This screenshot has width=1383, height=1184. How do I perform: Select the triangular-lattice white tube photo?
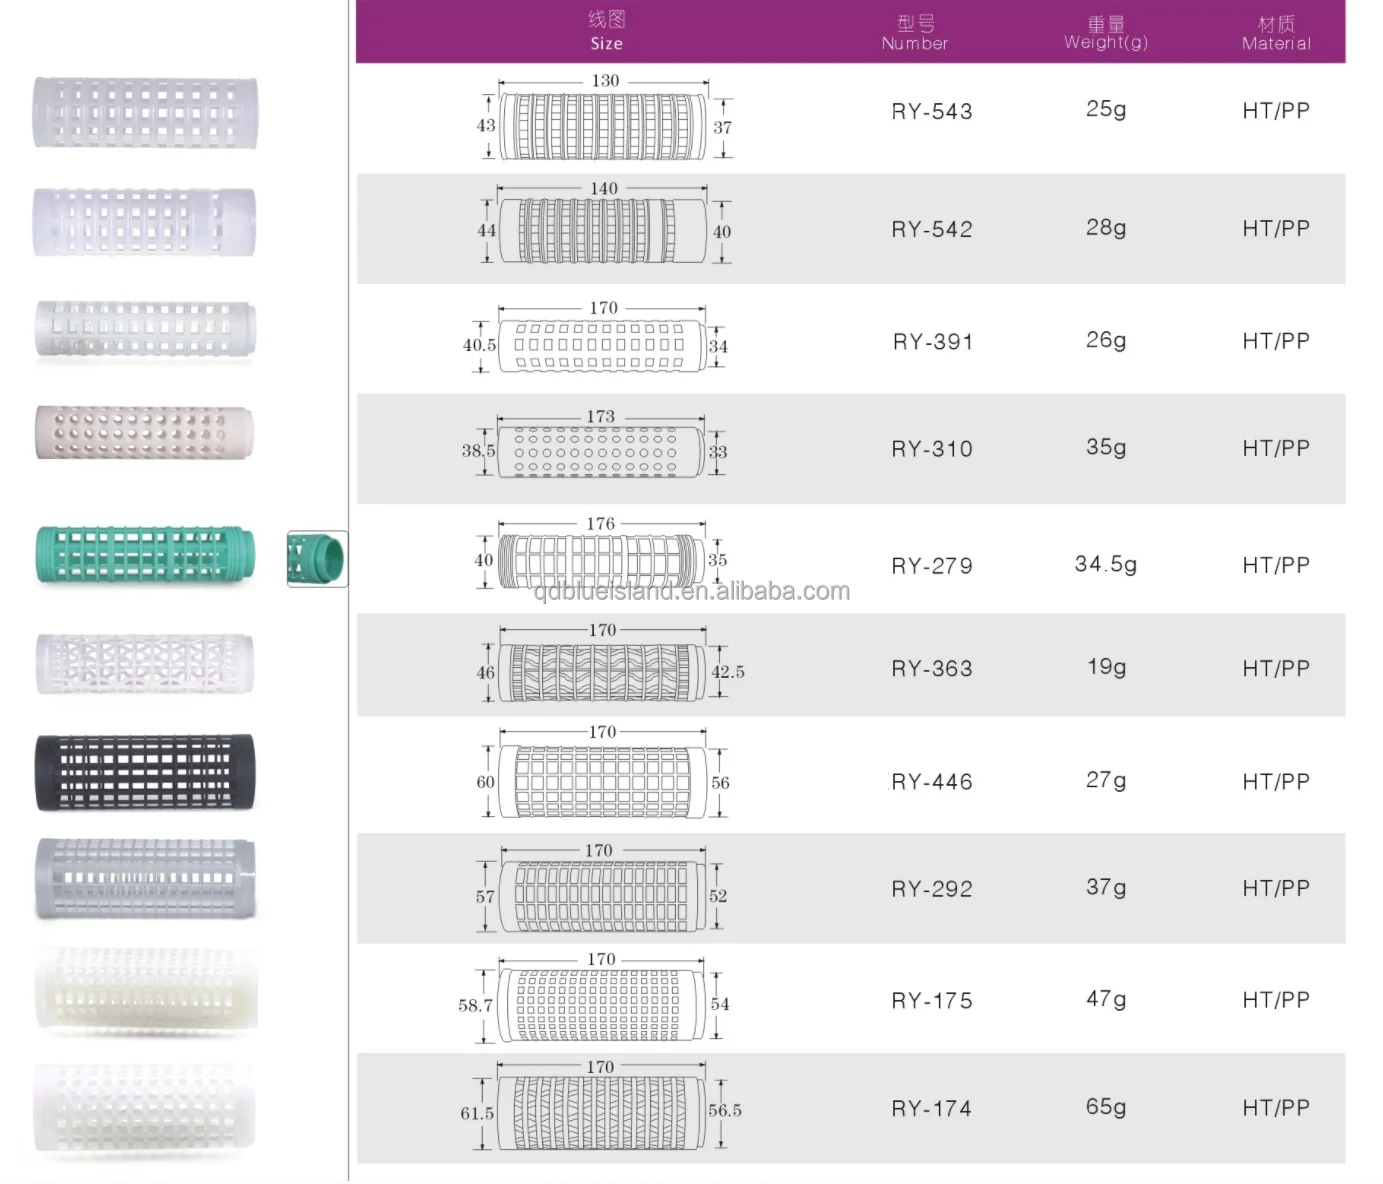pyautogui.click(x=145, y=663)
